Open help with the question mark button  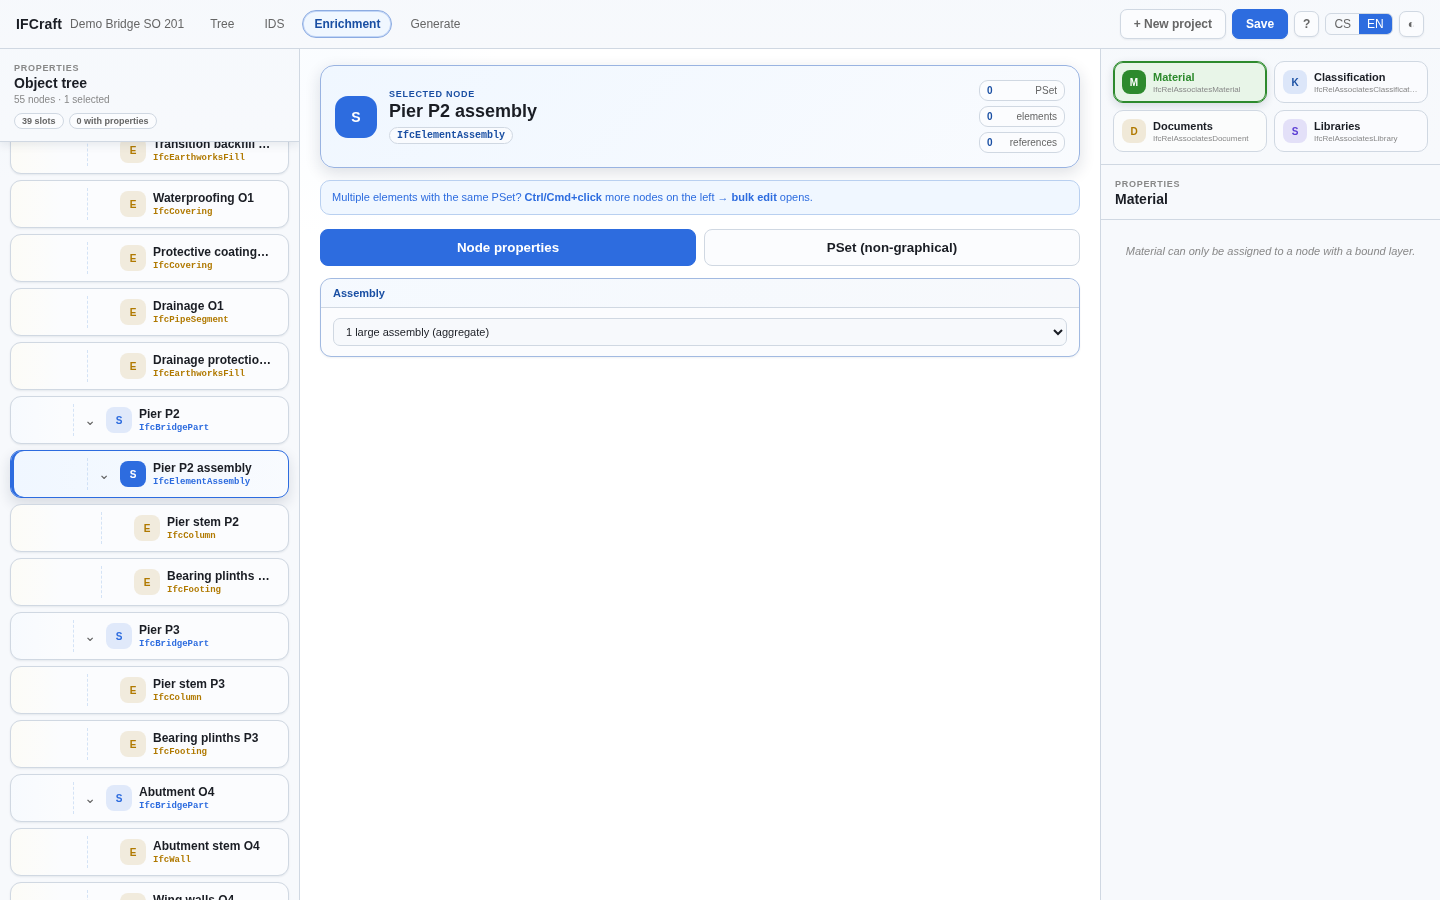(1306, 24)
